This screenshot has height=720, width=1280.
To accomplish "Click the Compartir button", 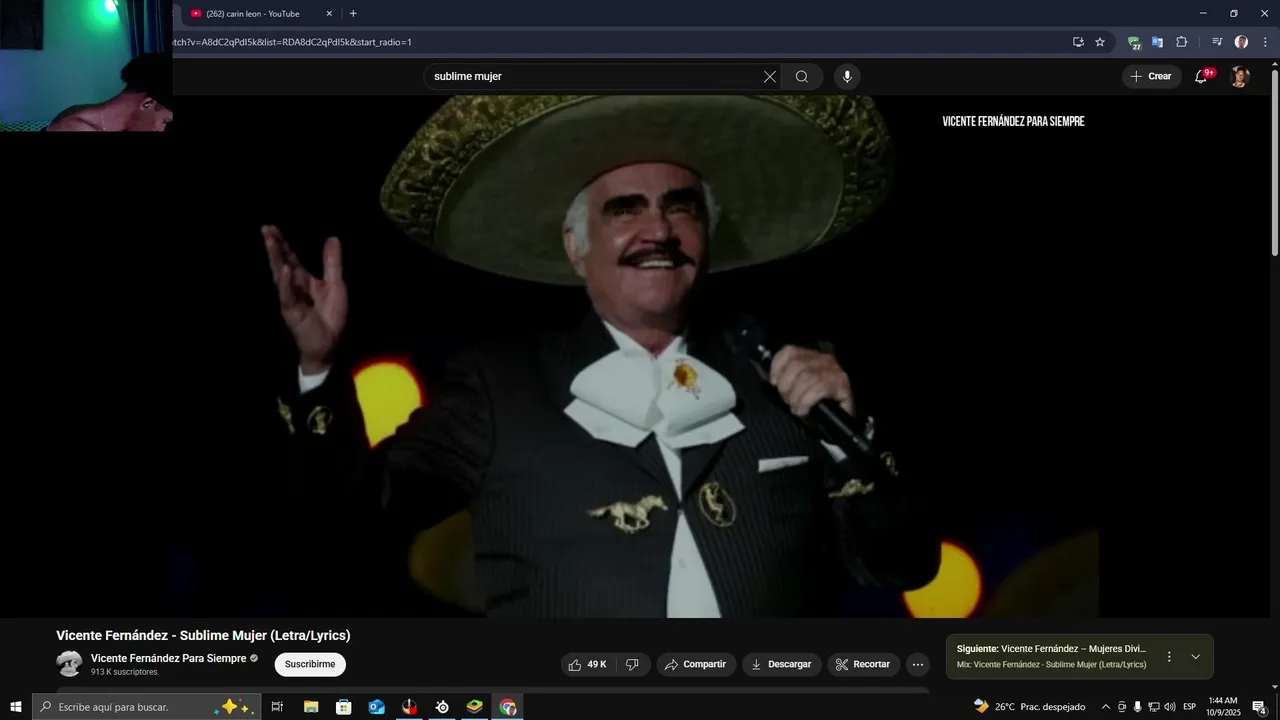I will pos(696,664).
